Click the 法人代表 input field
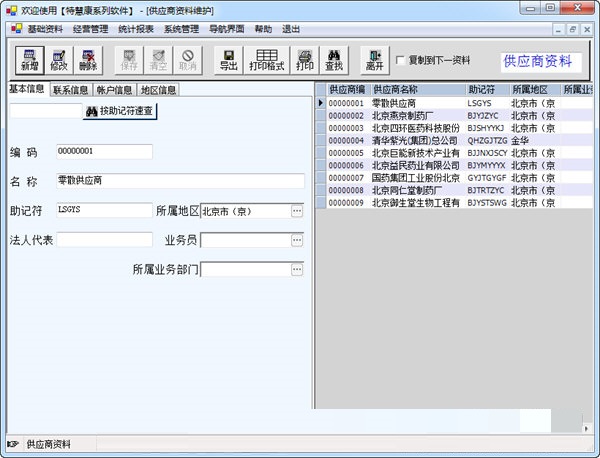Viewport: 600px width, 458px height. [x=104, y=240]
